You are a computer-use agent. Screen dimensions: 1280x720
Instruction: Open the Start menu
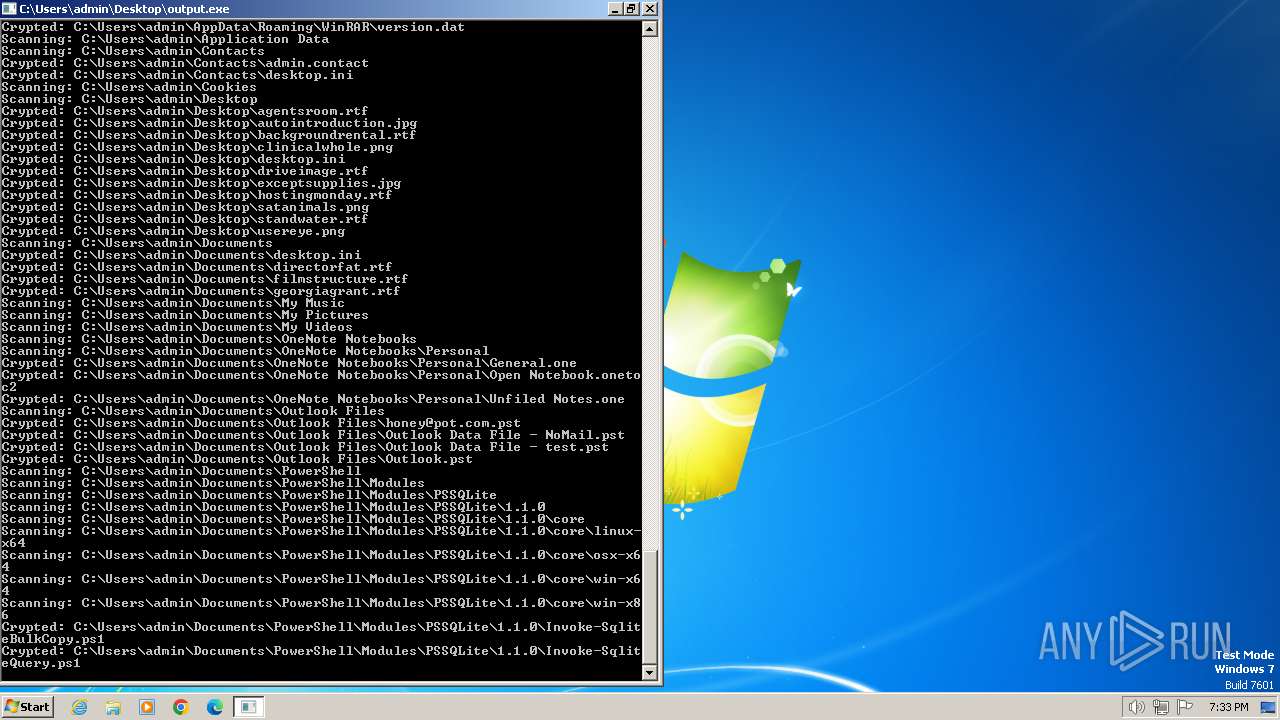click(27, 706)
